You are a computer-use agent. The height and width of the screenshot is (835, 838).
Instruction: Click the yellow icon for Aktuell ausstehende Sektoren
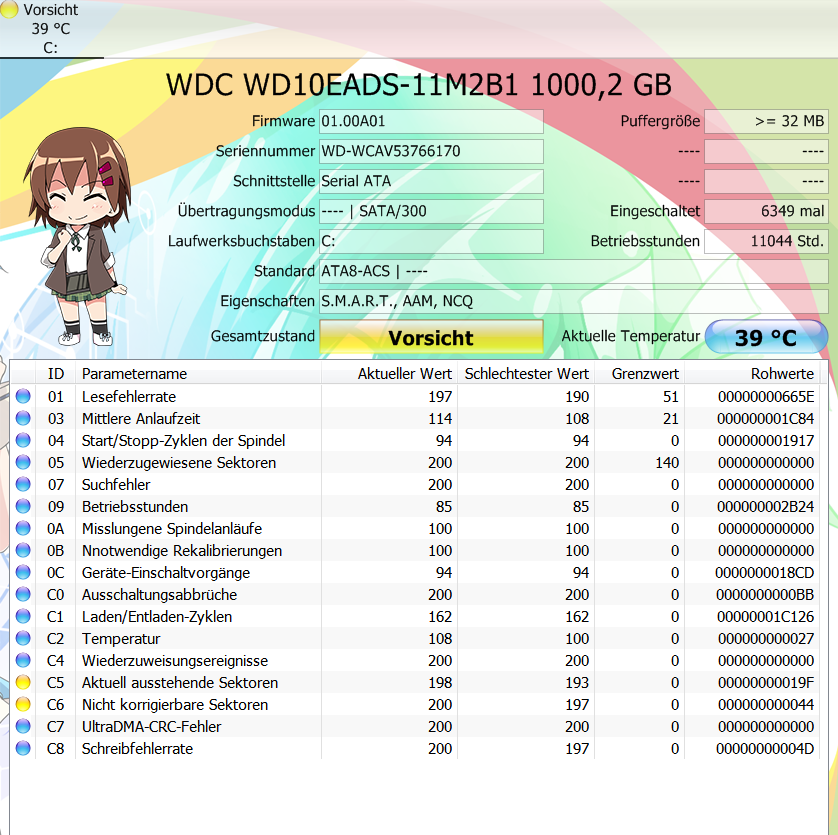point(23,682)
